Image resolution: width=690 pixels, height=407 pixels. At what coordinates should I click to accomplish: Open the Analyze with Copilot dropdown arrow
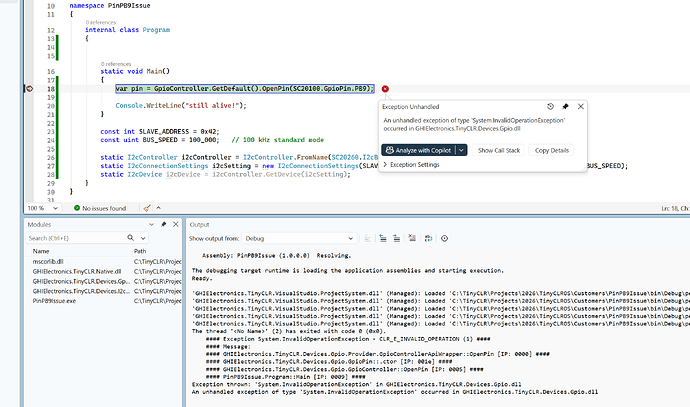[x=461, y=150]
